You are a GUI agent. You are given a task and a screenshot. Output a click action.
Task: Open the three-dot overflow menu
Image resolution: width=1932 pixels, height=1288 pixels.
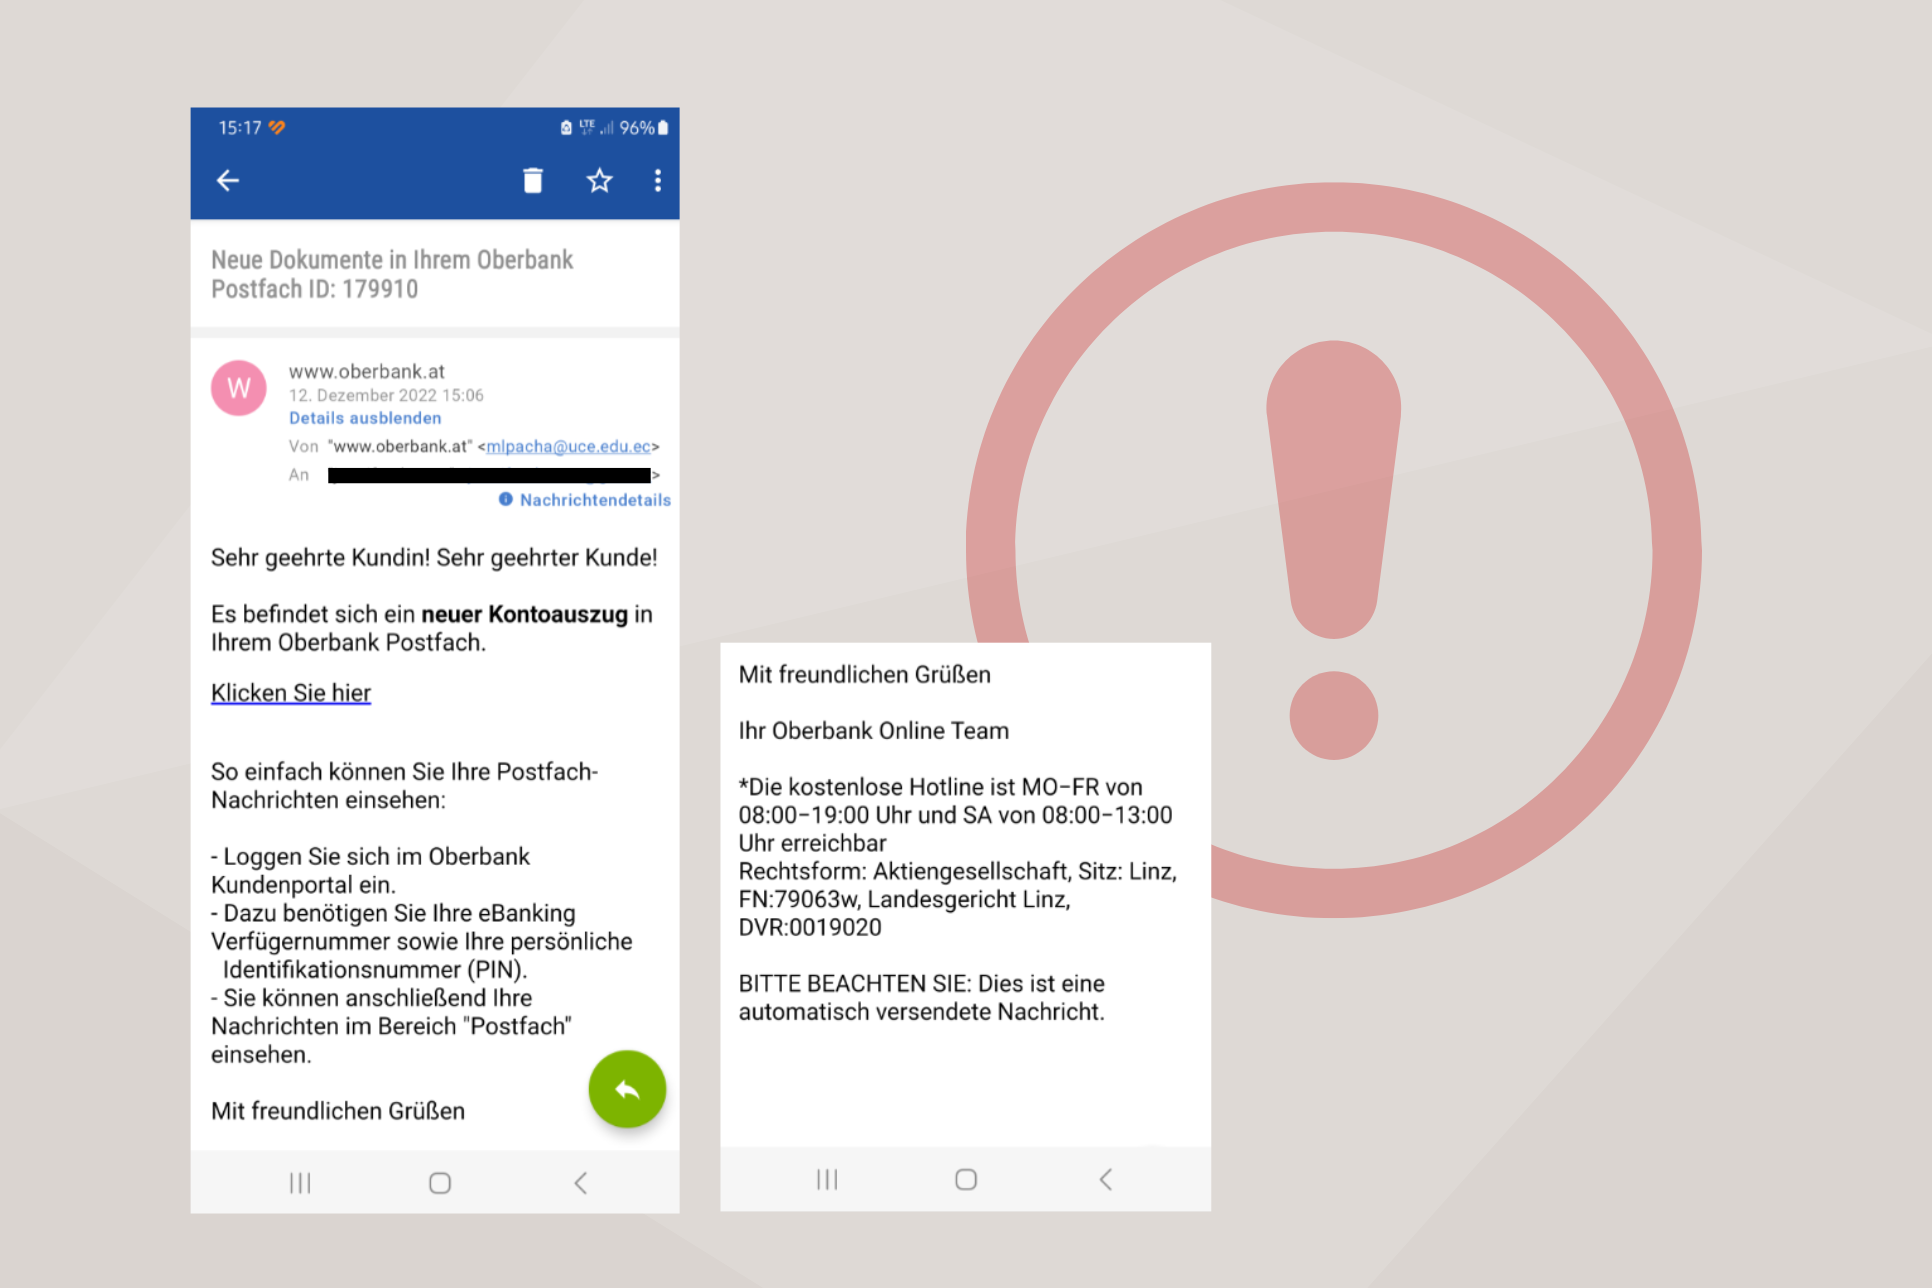tap(657, 181)
